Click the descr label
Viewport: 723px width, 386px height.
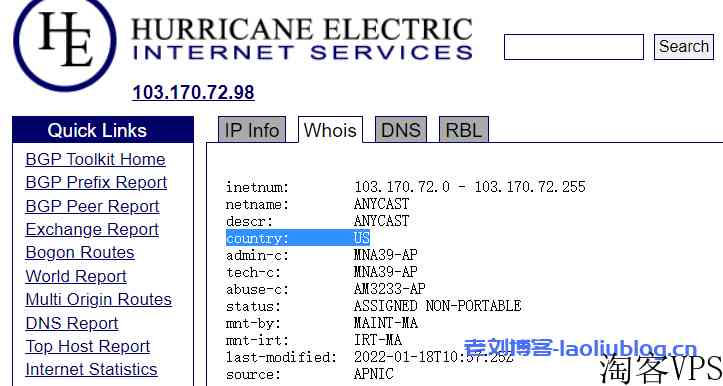pyautogui.click(x=249, y=221)
